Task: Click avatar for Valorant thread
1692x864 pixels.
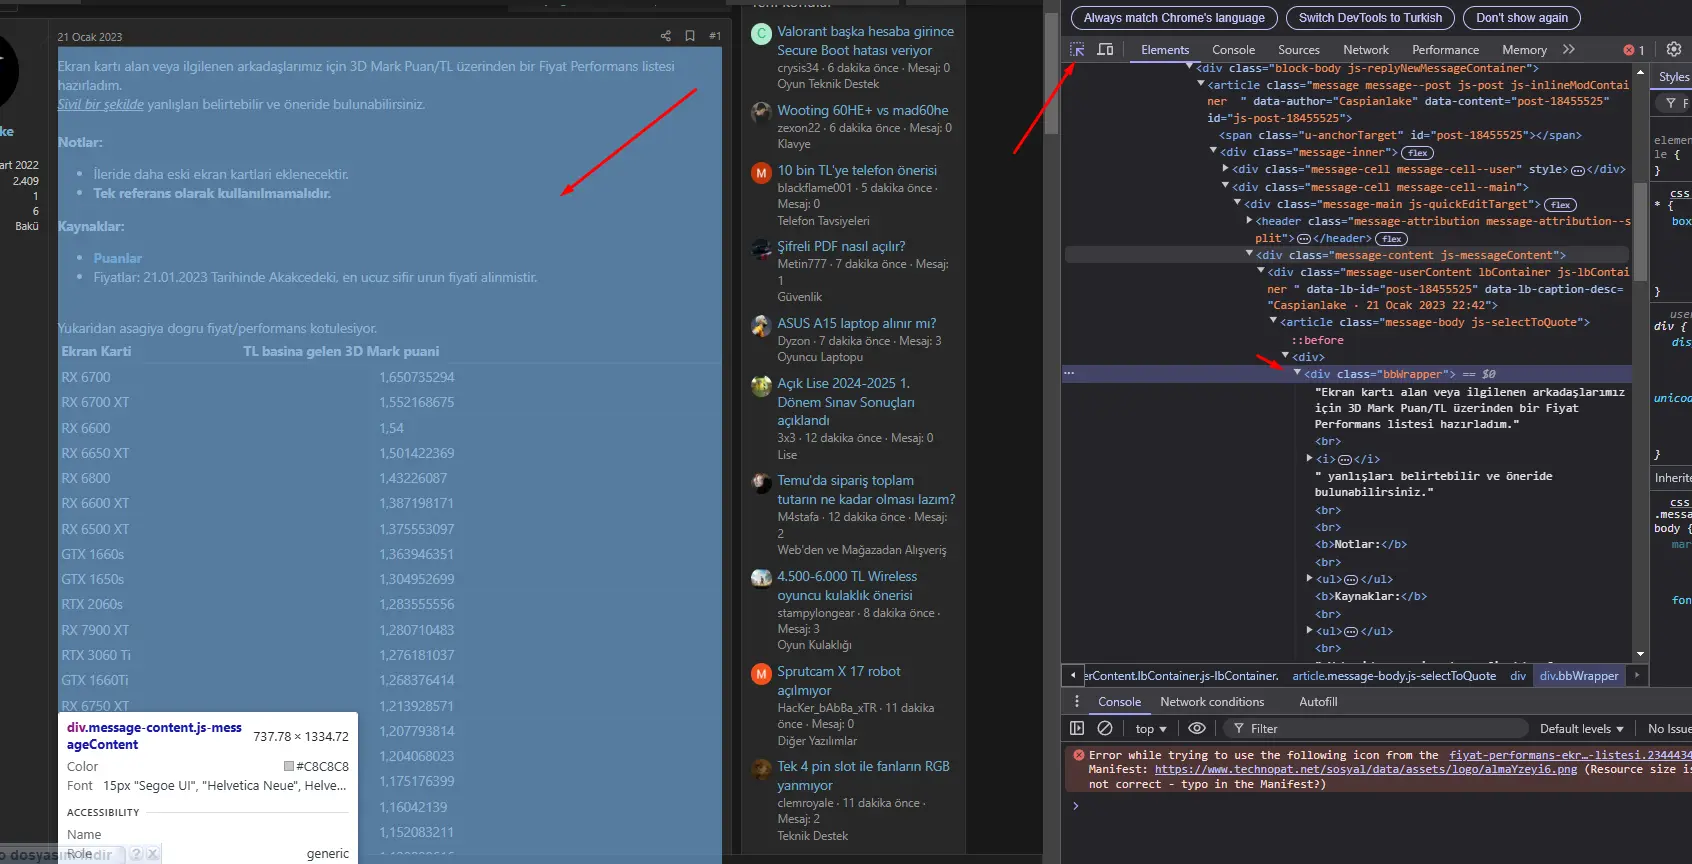Action: point(761,33)
